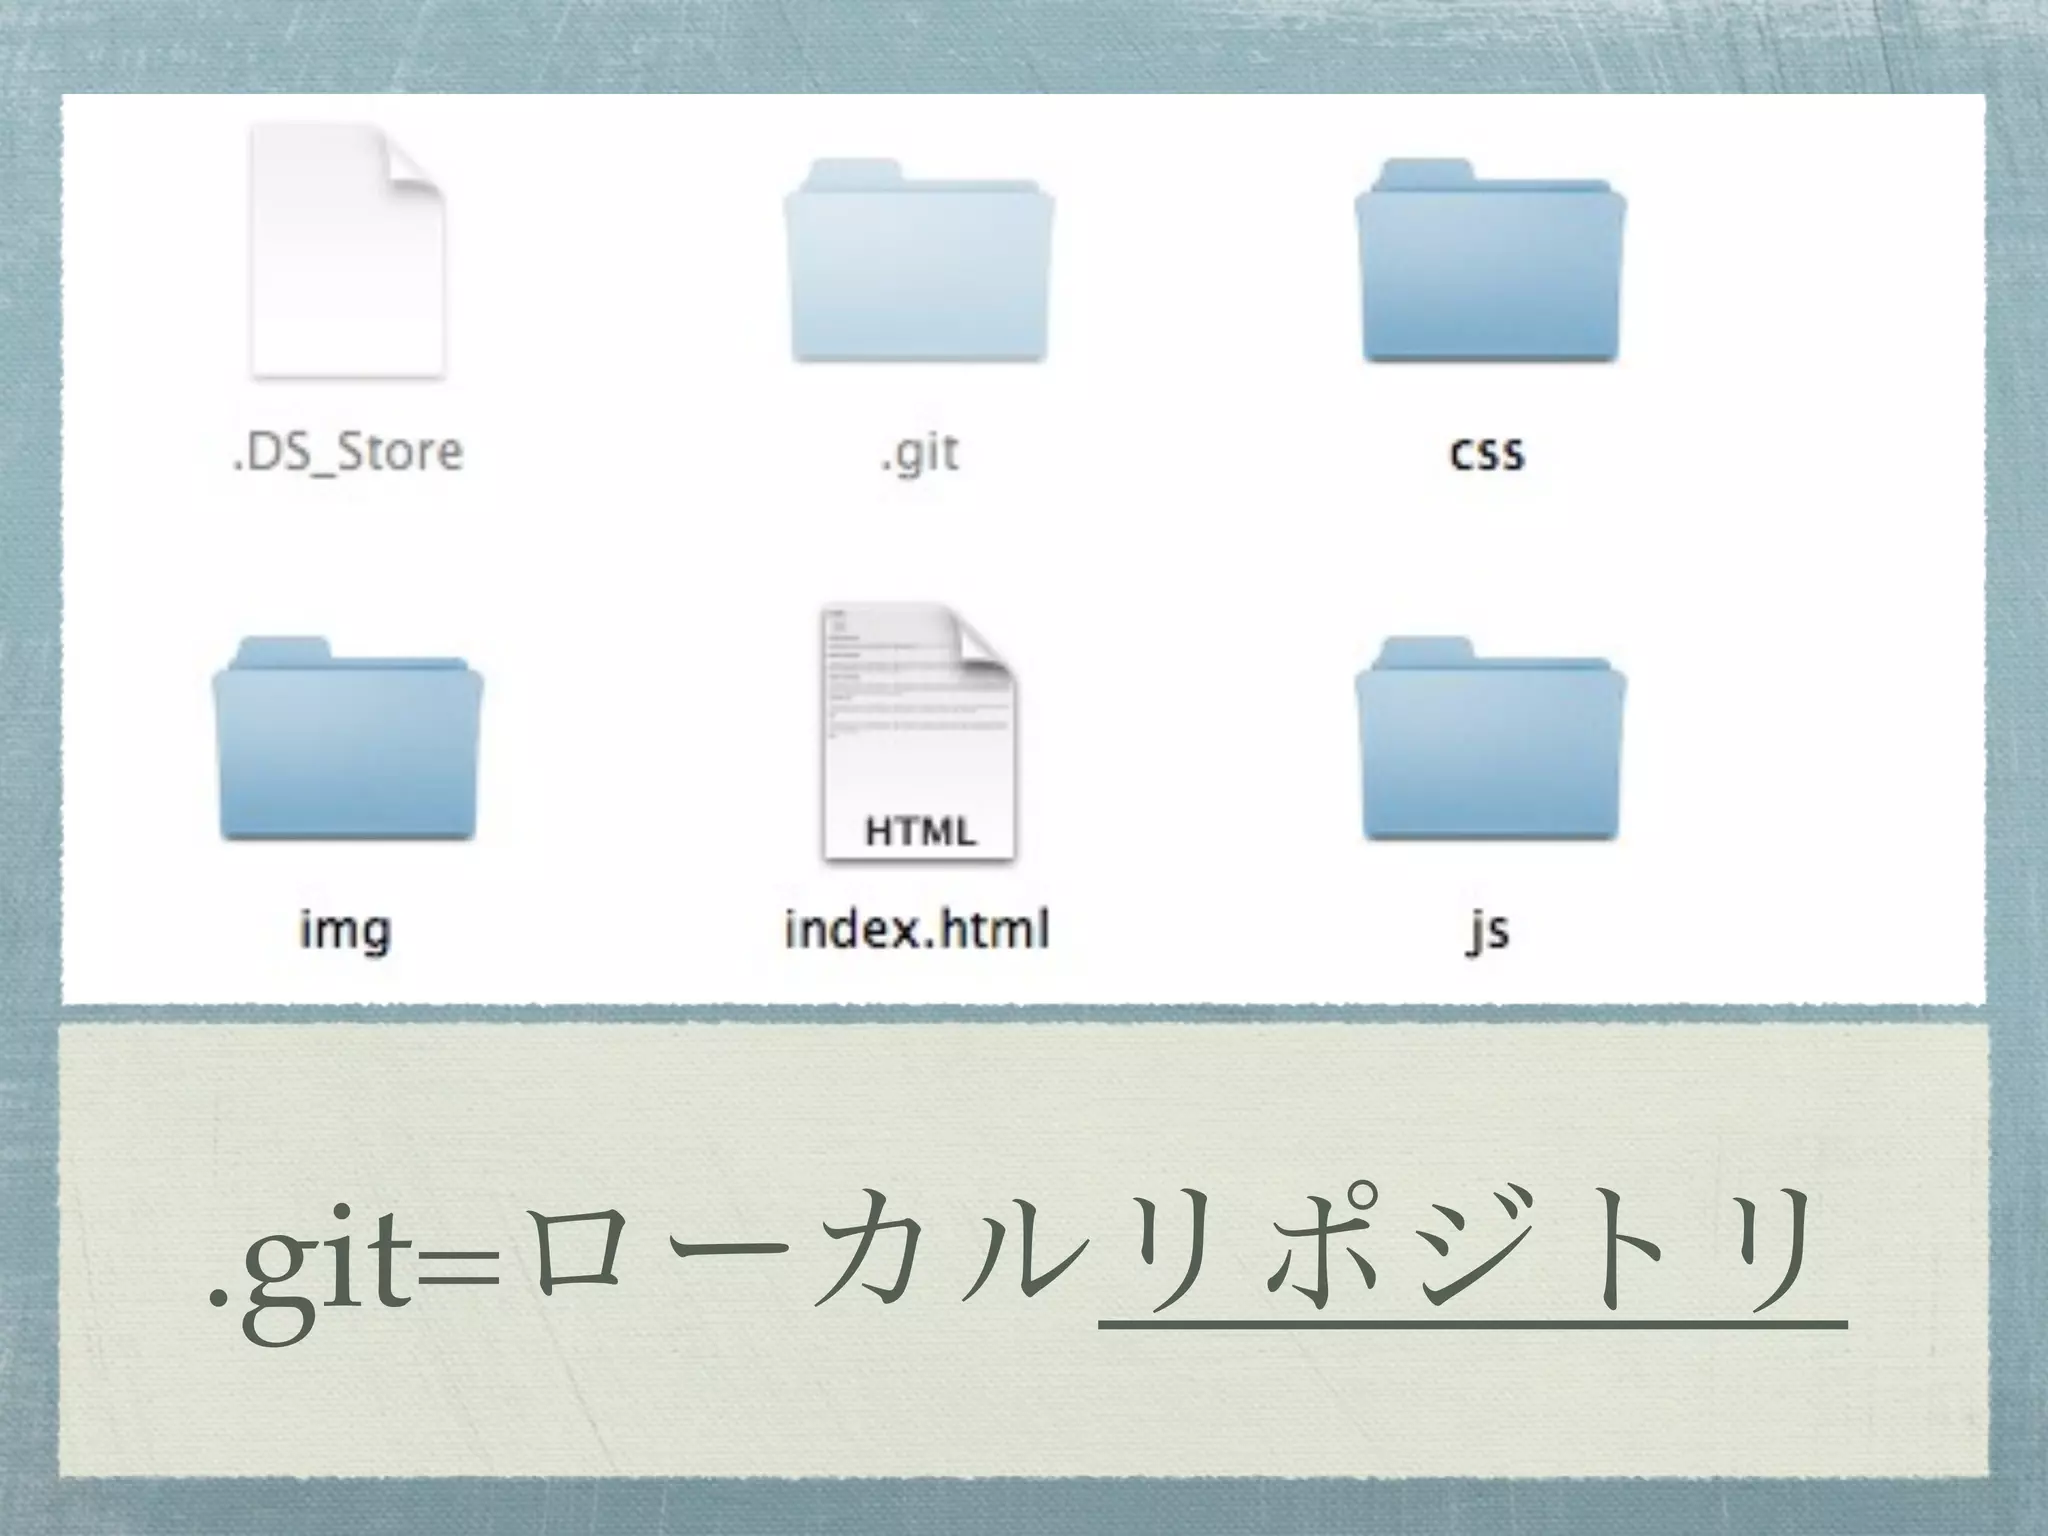Image resolution: width=2048 pixels, height=1536 pixels.
Task: Open the css folder icon
Action: click(x=1490, y=261)
